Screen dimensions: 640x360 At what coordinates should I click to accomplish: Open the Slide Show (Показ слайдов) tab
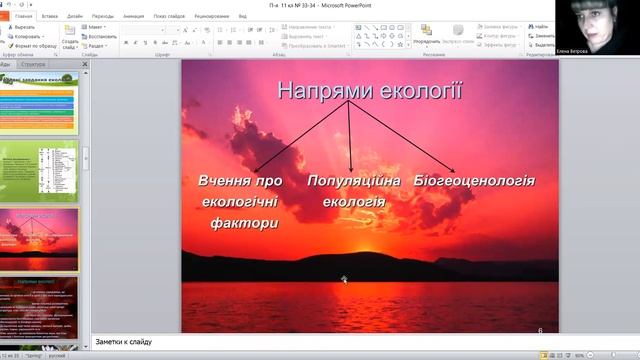(169, 16)
